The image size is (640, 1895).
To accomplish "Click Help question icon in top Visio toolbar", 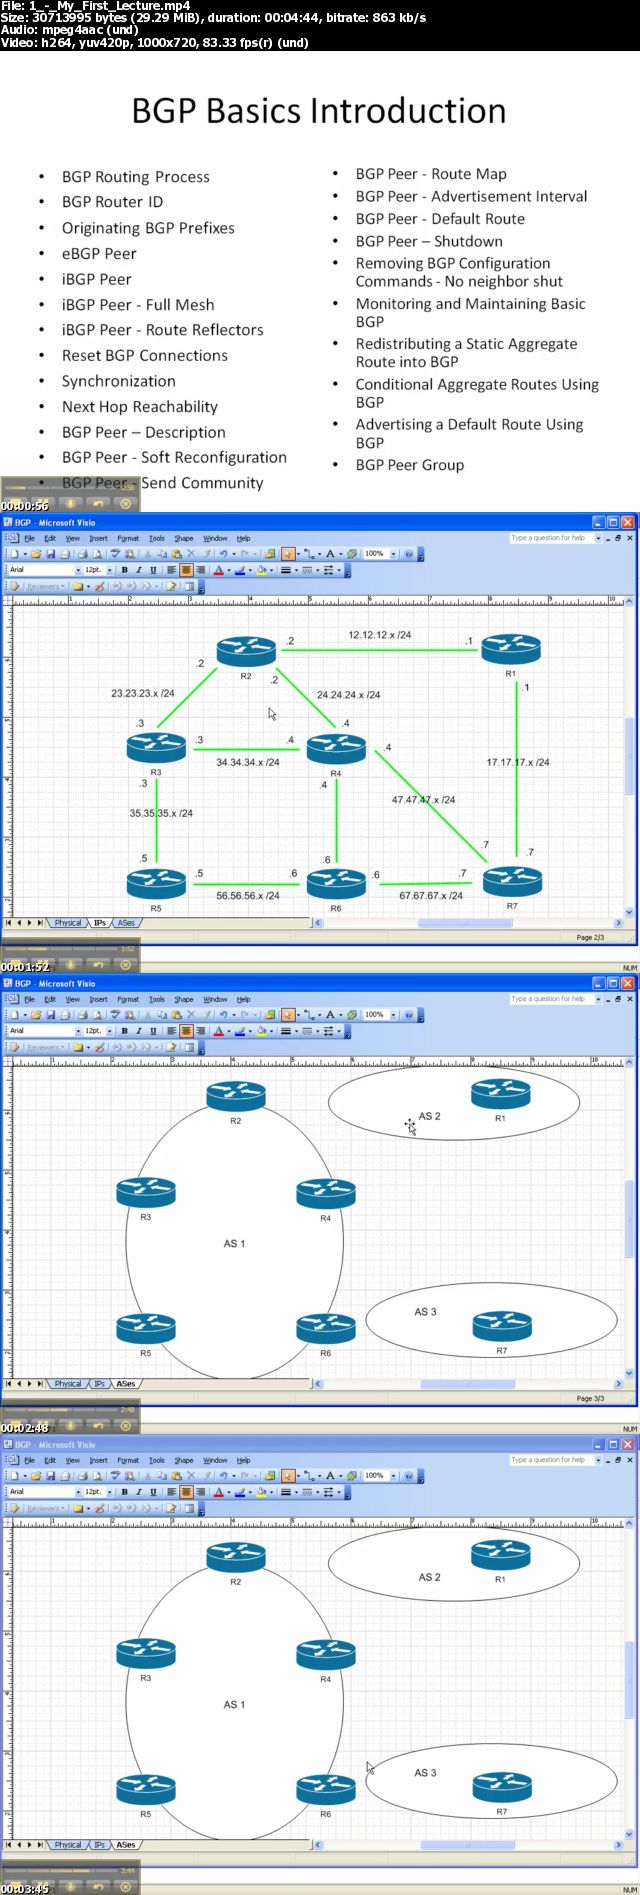I will pyautogui.click(x=409, y=553).
